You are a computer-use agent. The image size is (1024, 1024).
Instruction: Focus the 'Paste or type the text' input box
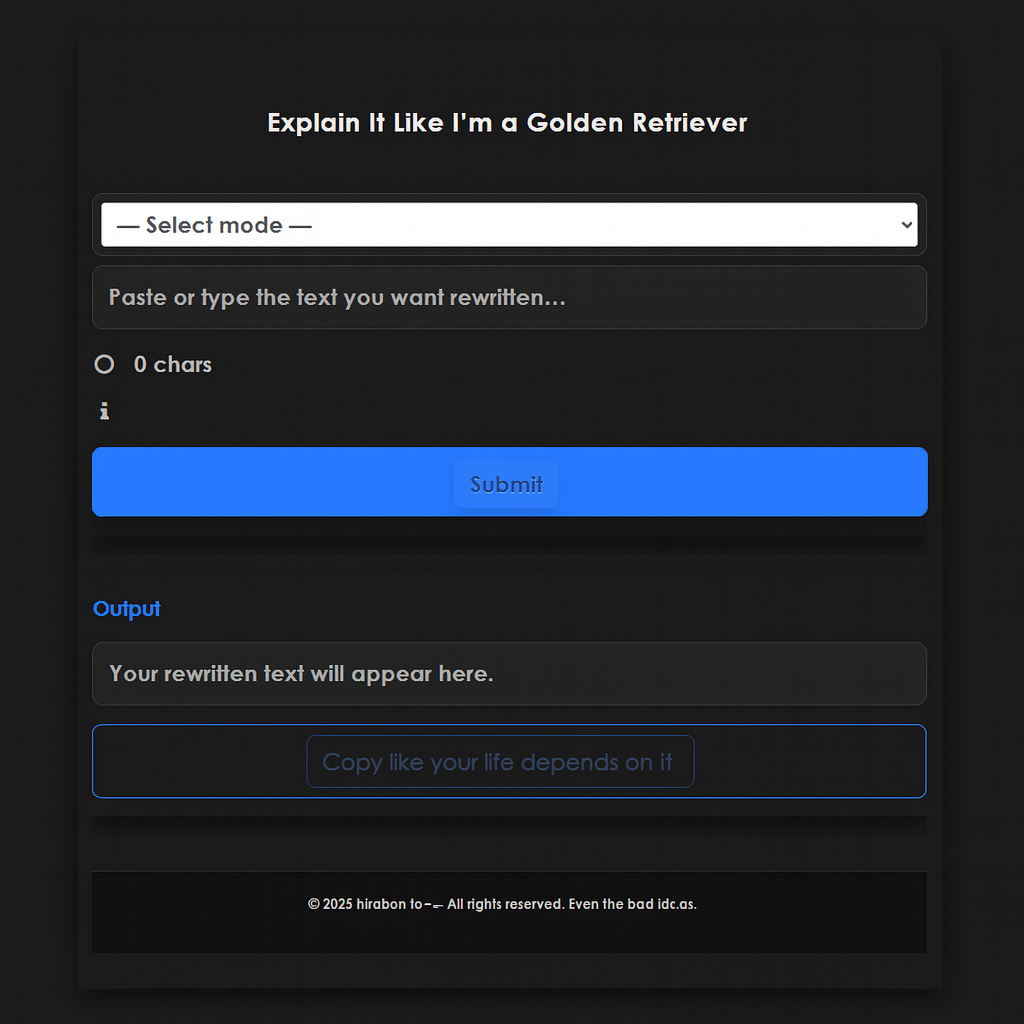point(509,297)
